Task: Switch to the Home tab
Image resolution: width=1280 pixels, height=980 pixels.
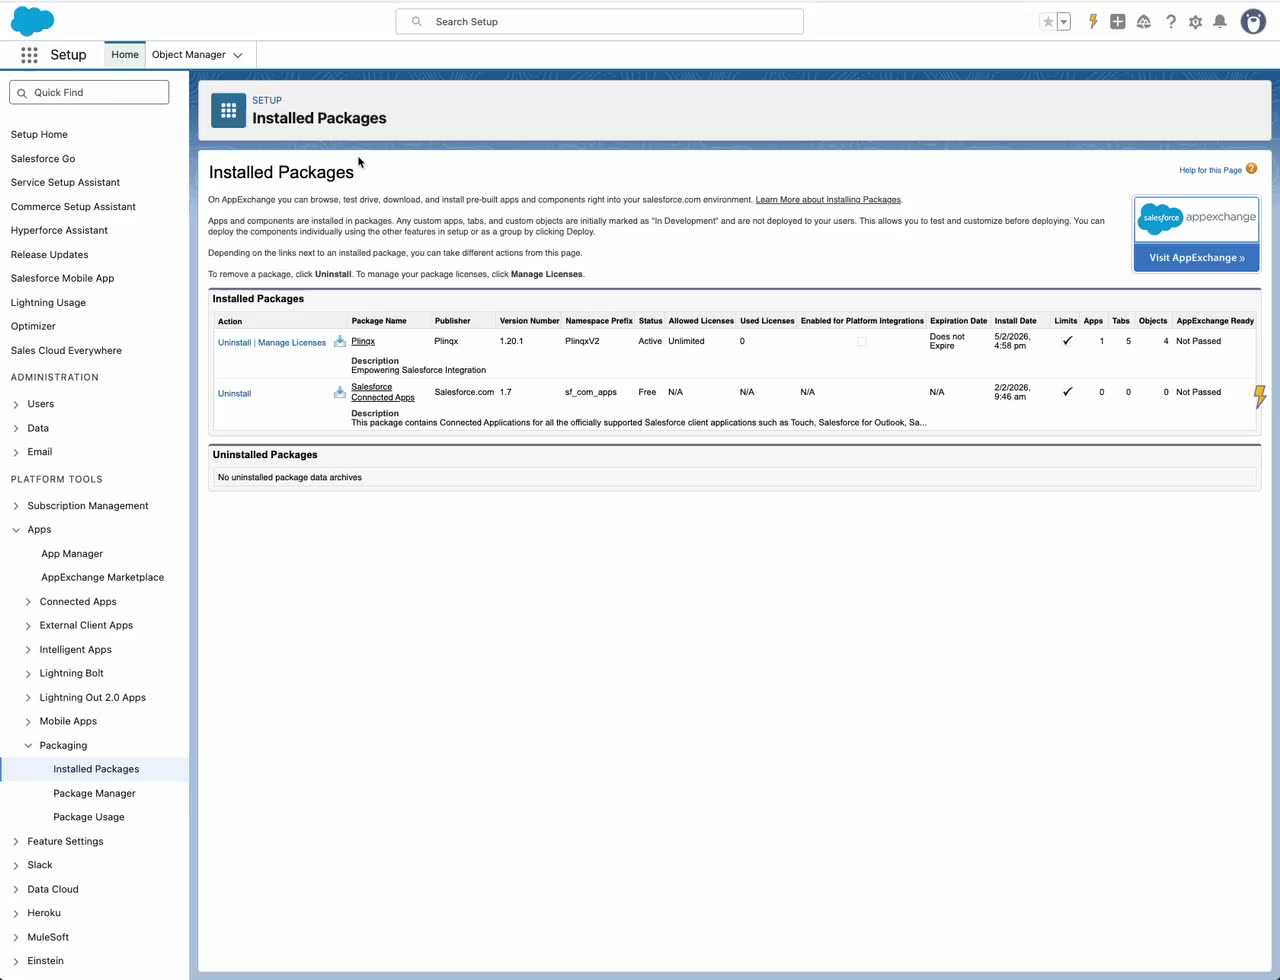Action: (125, 55)
